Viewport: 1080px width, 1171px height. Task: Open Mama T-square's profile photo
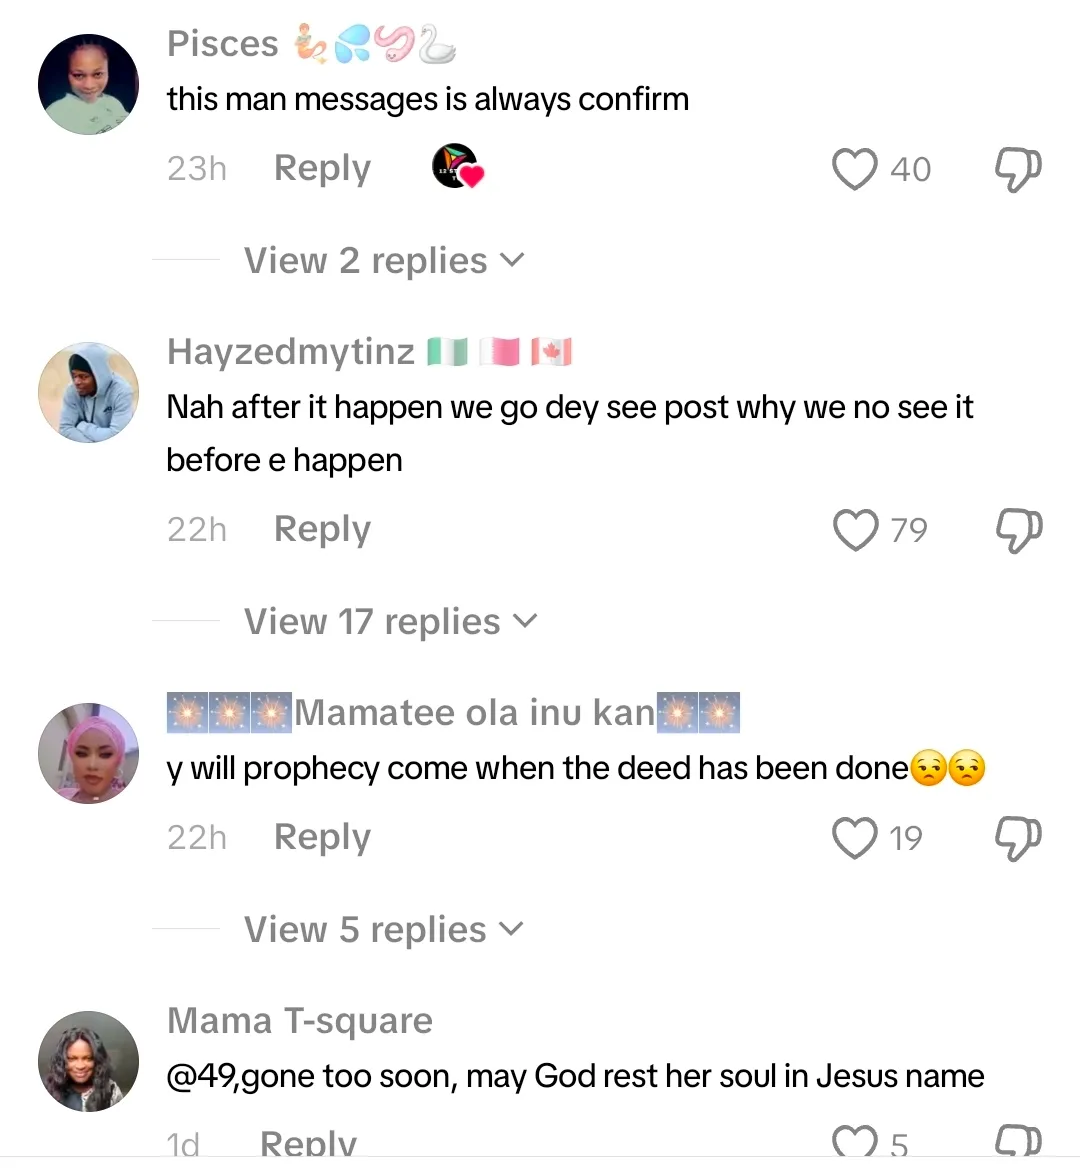[x=88, y=1061]
